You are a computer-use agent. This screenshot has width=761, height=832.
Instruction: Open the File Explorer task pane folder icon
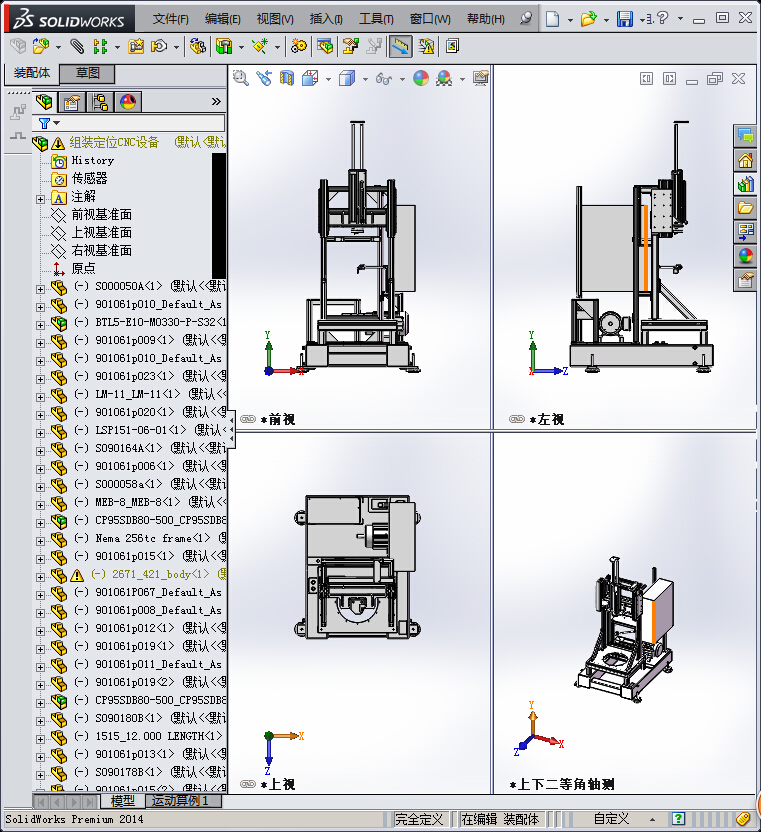[x=745, y=207]
